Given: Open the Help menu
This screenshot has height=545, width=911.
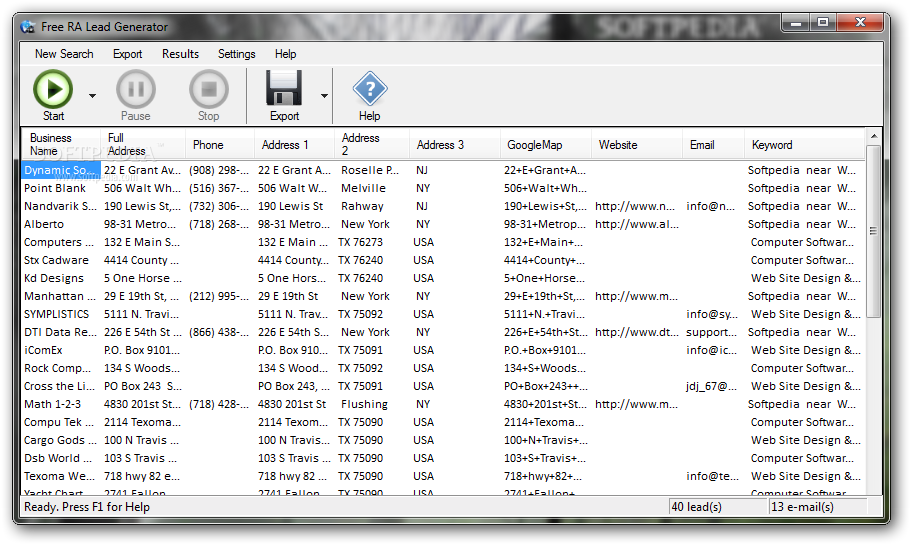Looking at the screenshot, I should click(x=285, y=54).
